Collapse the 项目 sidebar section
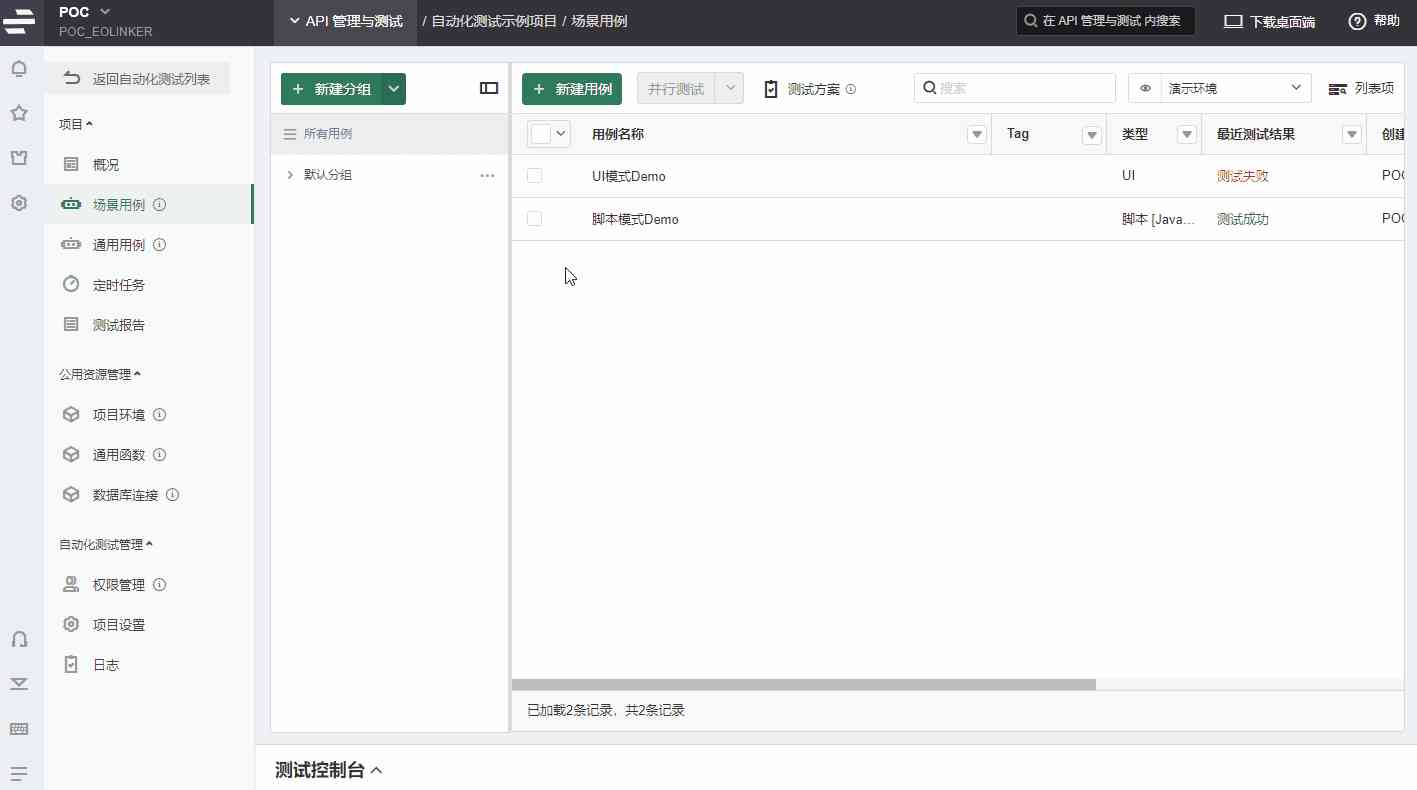The width and height of the screenshot is (1417, 790). 76,124
